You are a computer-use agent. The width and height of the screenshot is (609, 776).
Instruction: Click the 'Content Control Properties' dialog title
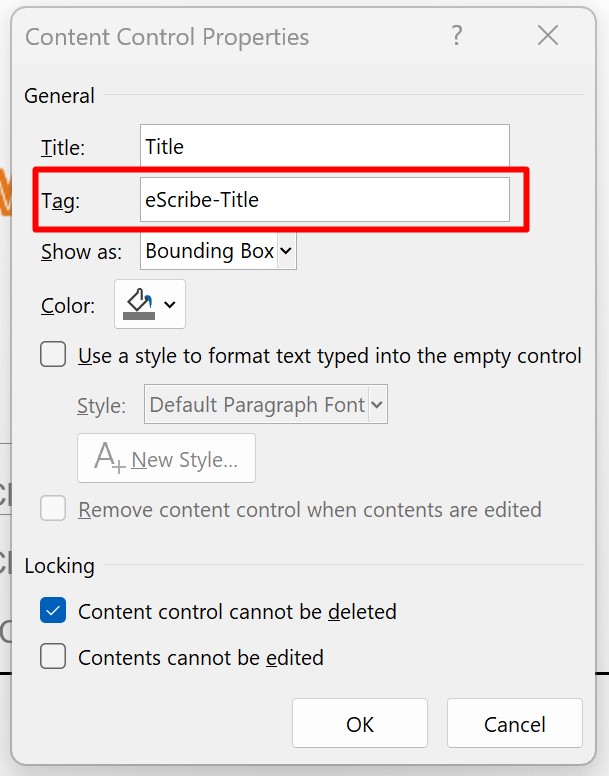coord(167,37)
